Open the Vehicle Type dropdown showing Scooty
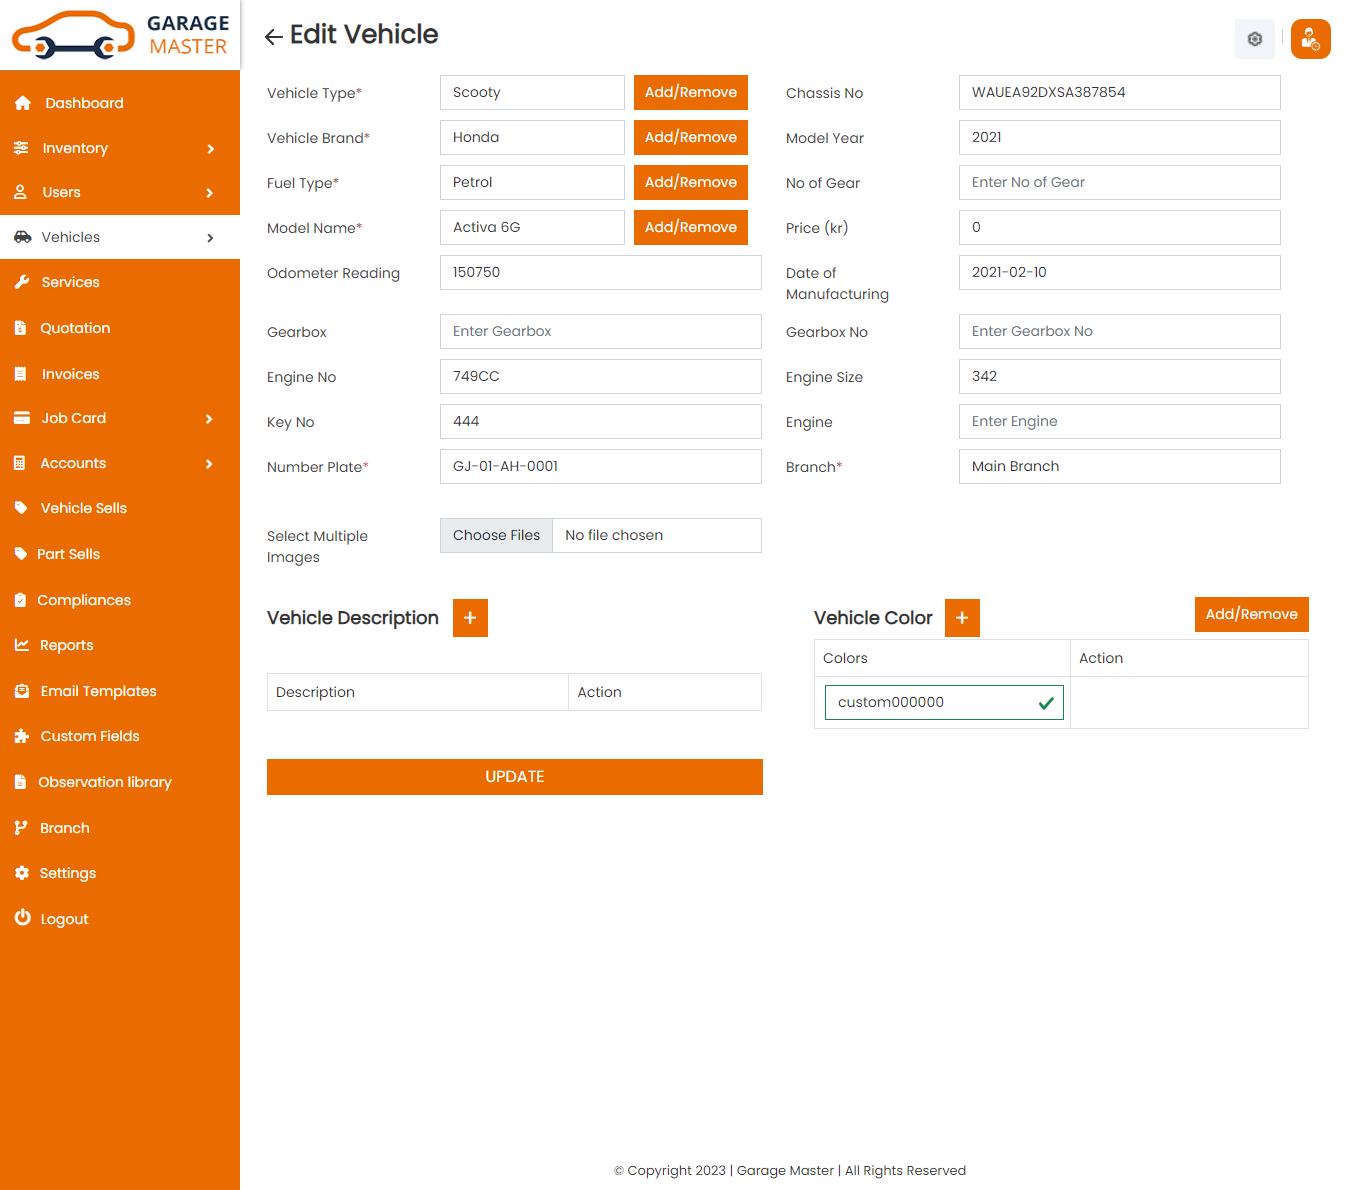Viewport: 1366px width, 1190px height. pos(532,93)
